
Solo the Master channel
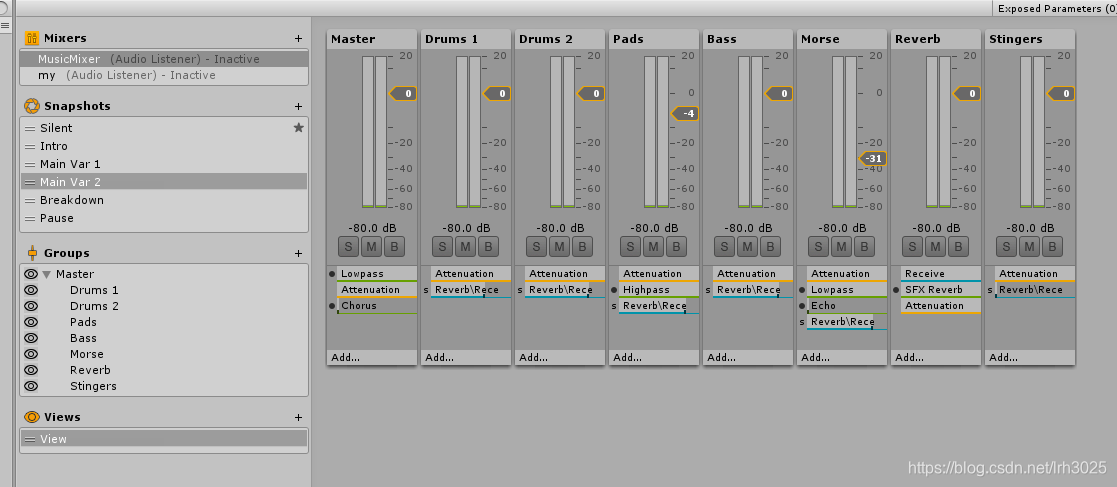click(348, 247)
